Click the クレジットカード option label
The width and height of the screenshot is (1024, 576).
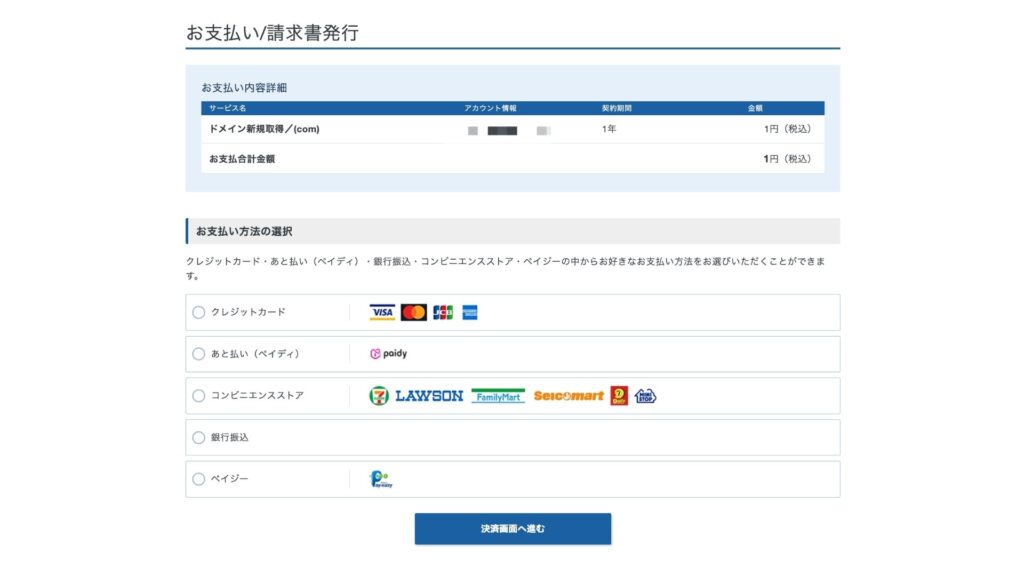point(248,312)
